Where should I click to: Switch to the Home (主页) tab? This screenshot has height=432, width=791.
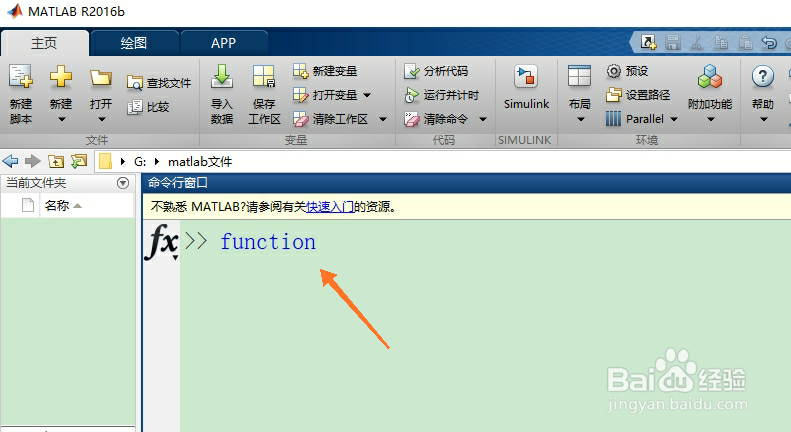(x=44, y=43)
